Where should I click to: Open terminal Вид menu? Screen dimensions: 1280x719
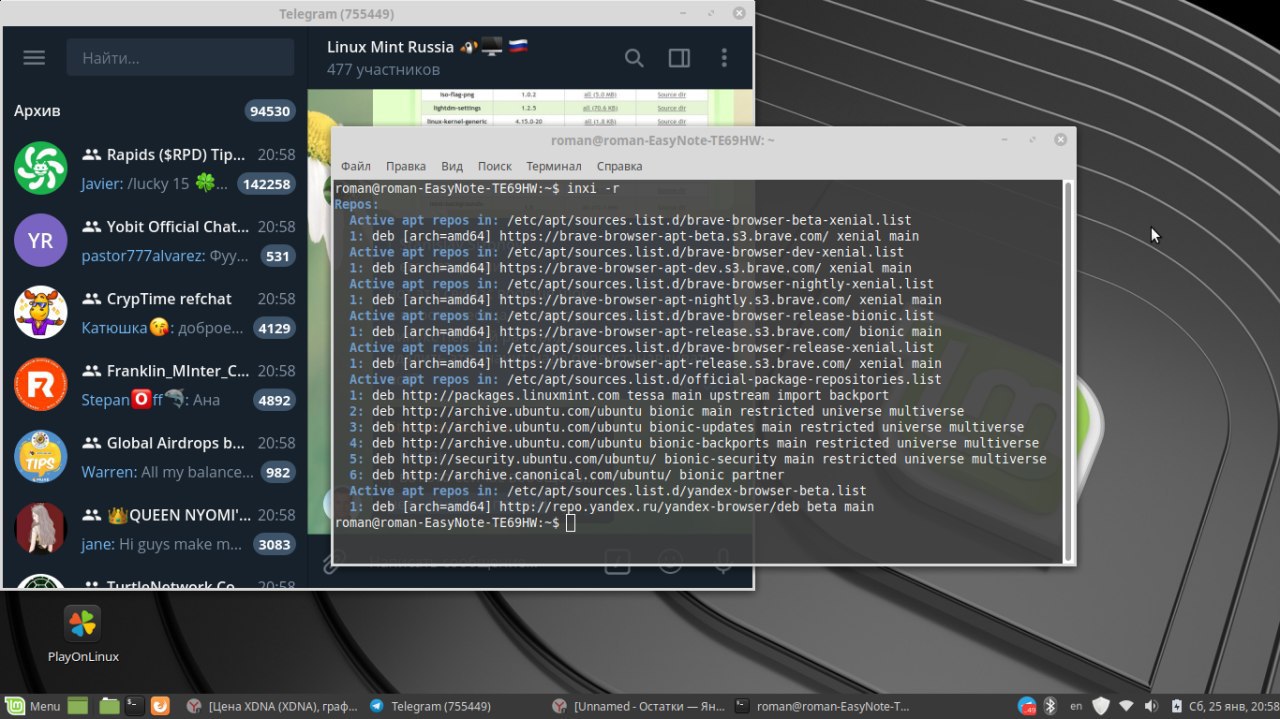tap(452, 166)
